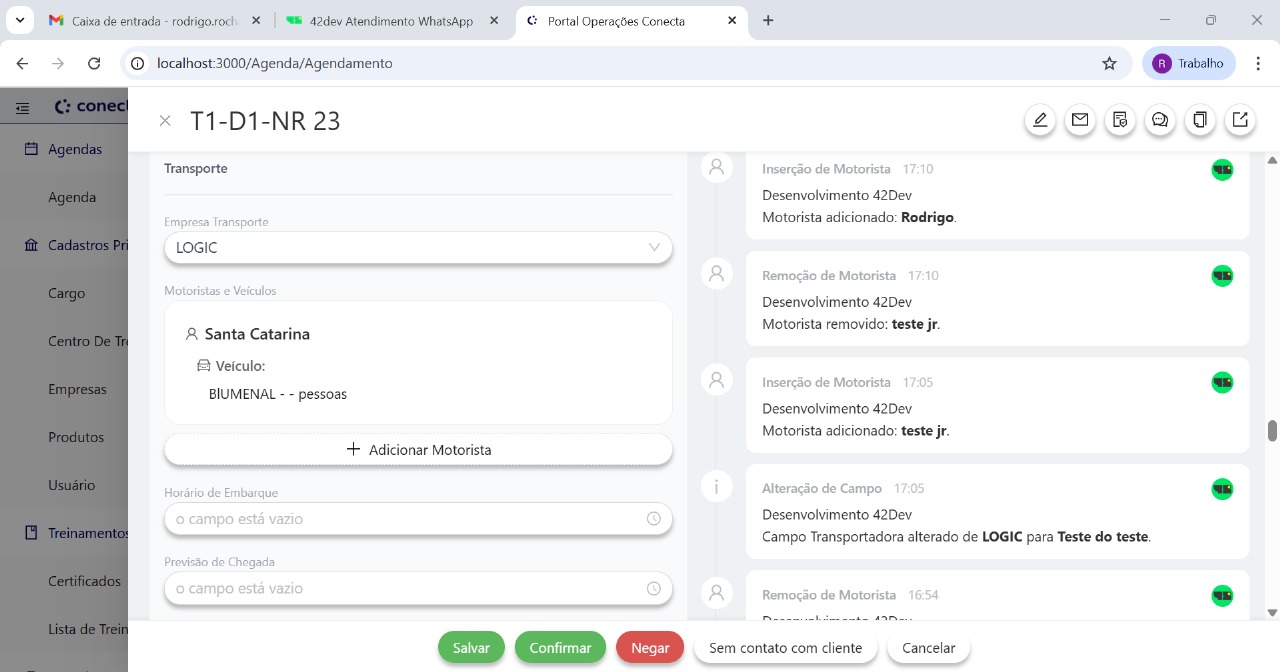Open the Empresa Transporte LOGIC dropdown
The image size is (1280, 672).
click(418, 248)
